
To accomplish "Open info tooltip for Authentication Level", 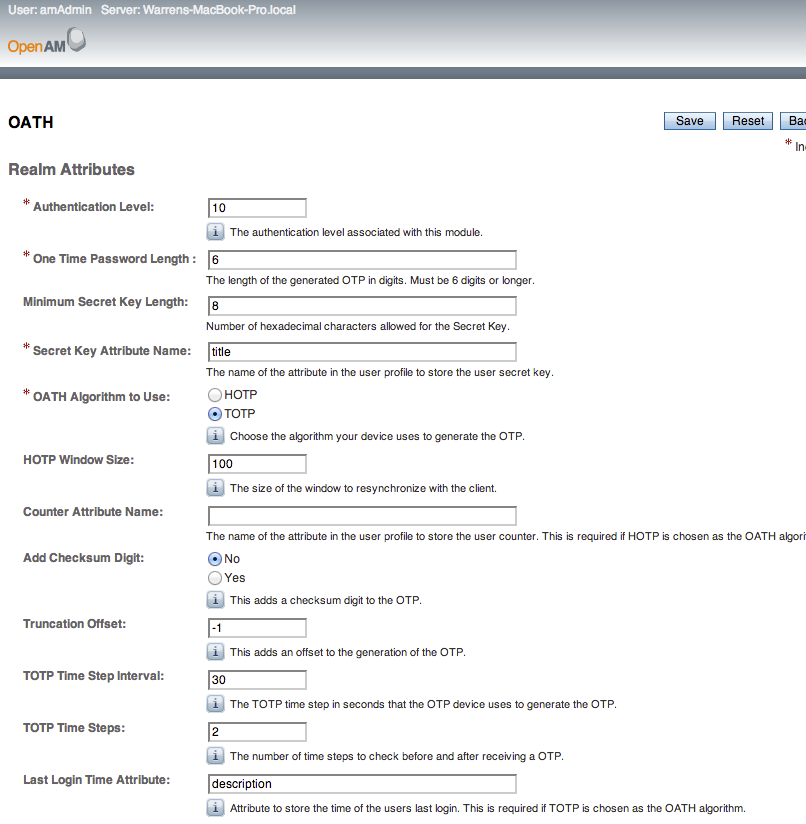I will pos(215,231).
